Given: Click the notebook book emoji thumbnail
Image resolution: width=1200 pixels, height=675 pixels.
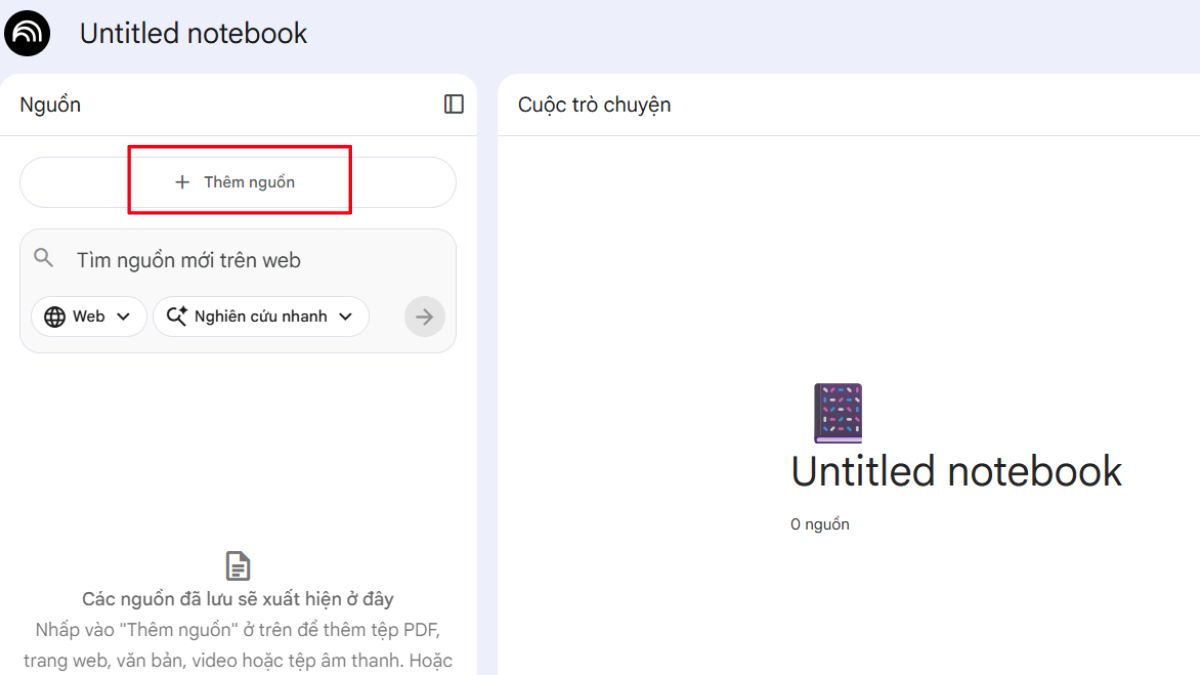Looking at the screenshot, I should pos(840,413).
